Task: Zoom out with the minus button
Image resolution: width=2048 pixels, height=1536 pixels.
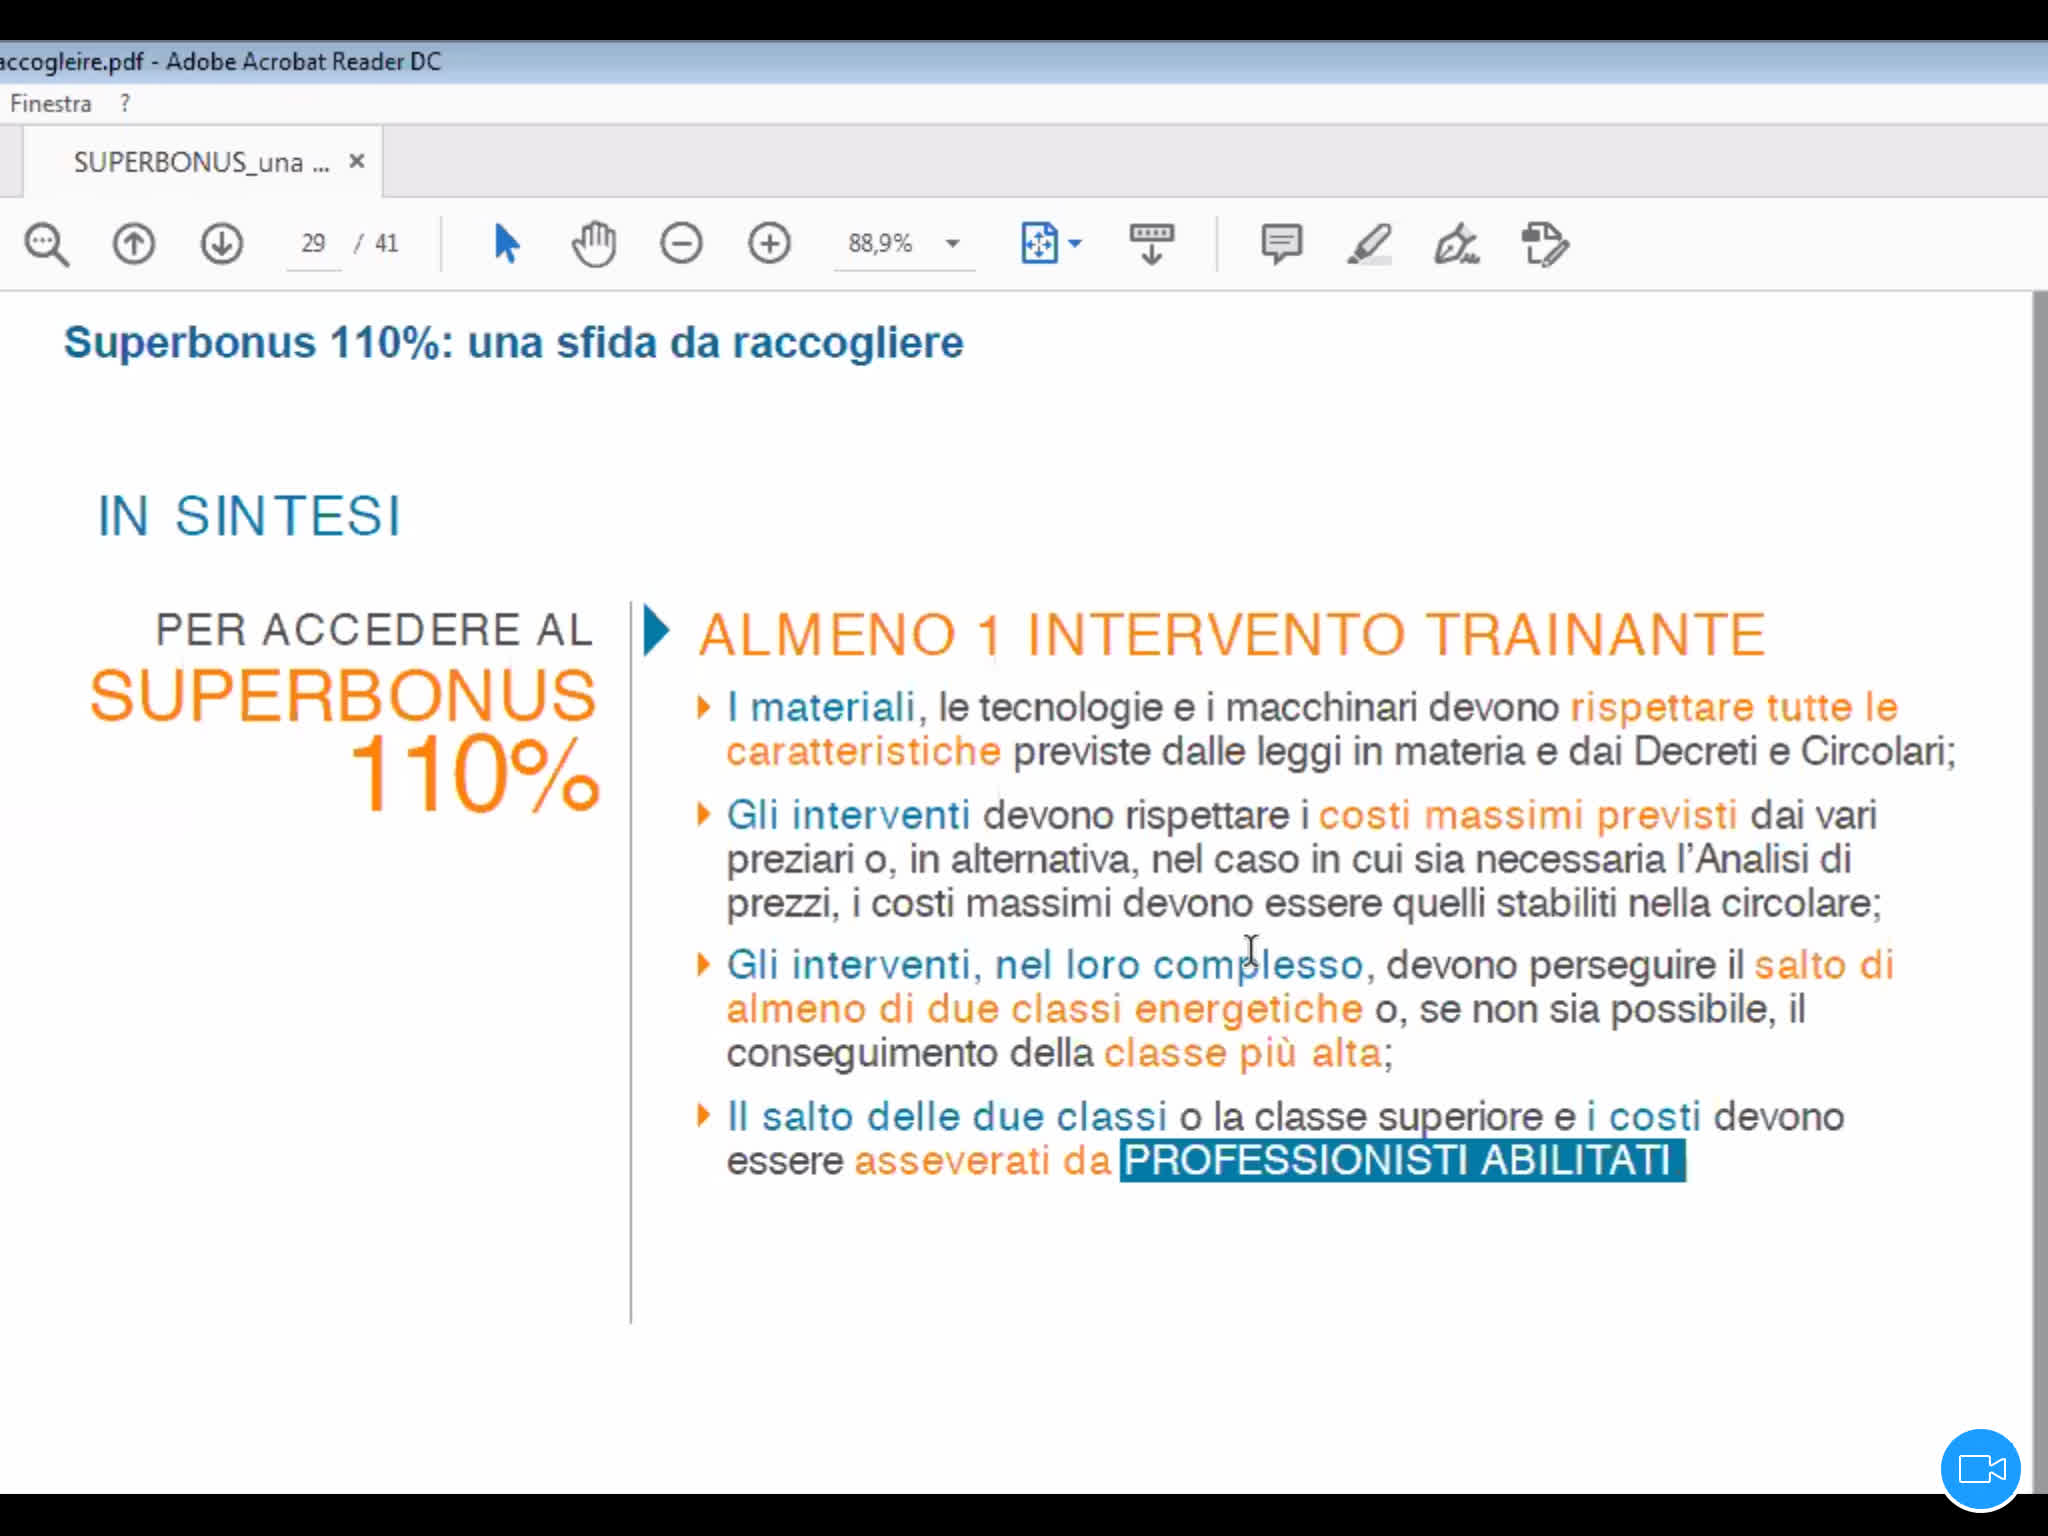Action: point(681,244)
